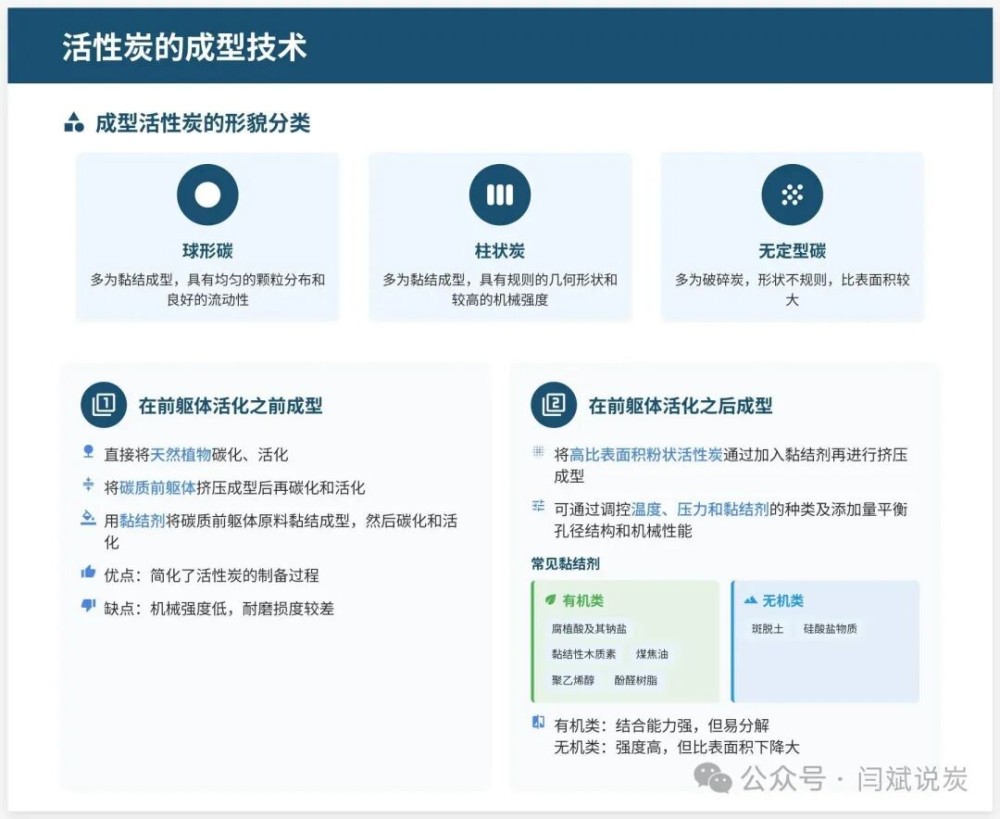The image size is (1000, 819).
Task: Click the 活性炭的成型技术 title banner
Action: click(500, 47)
